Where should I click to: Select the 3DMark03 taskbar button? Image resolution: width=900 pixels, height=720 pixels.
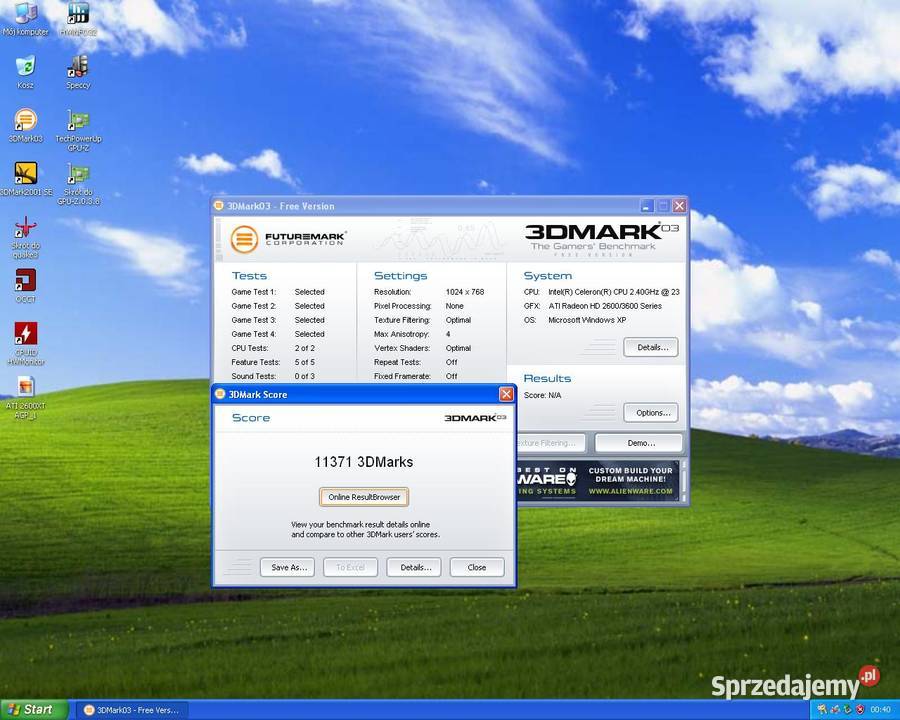[133, 710]
